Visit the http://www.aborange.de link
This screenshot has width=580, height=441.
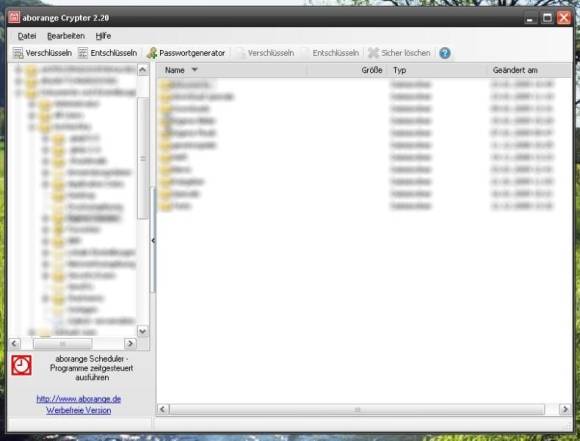click(79, 399)
